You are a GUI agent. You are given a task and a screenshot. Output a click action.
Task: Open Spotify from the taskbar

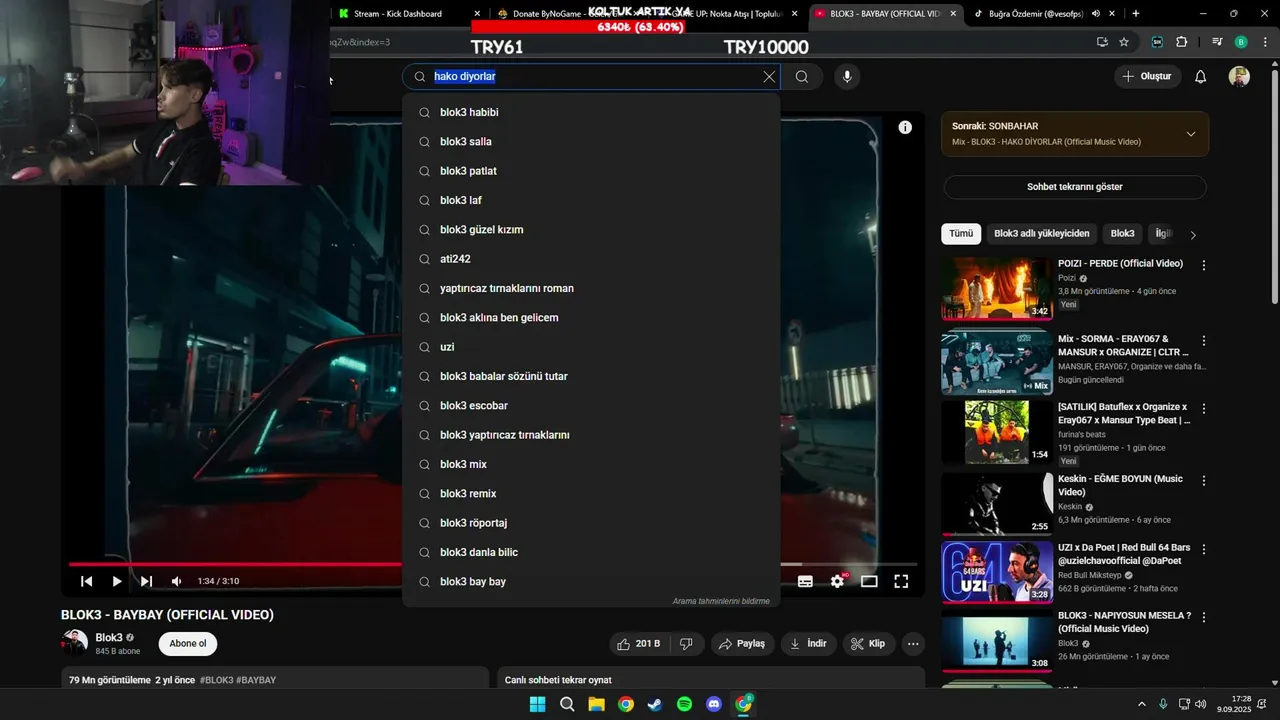pos(684,704)
